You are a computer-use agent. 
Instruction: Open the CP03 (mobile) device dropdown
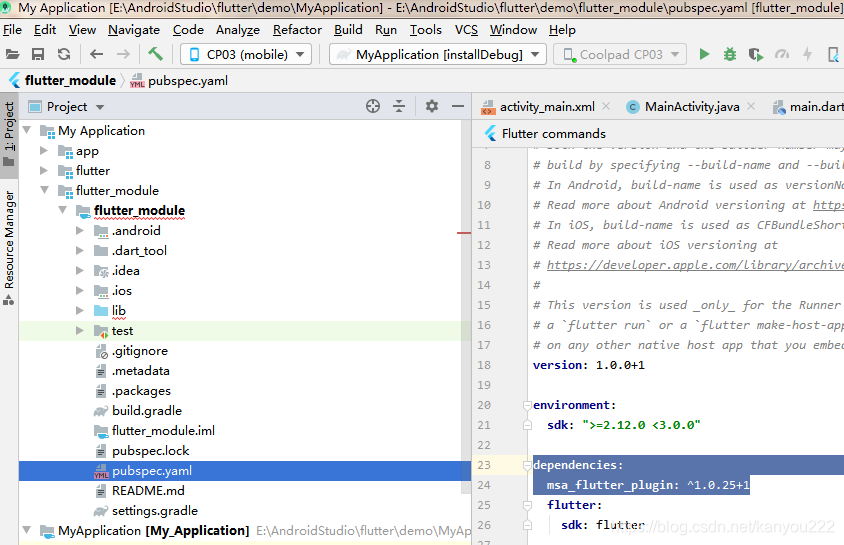click(246, 54)
